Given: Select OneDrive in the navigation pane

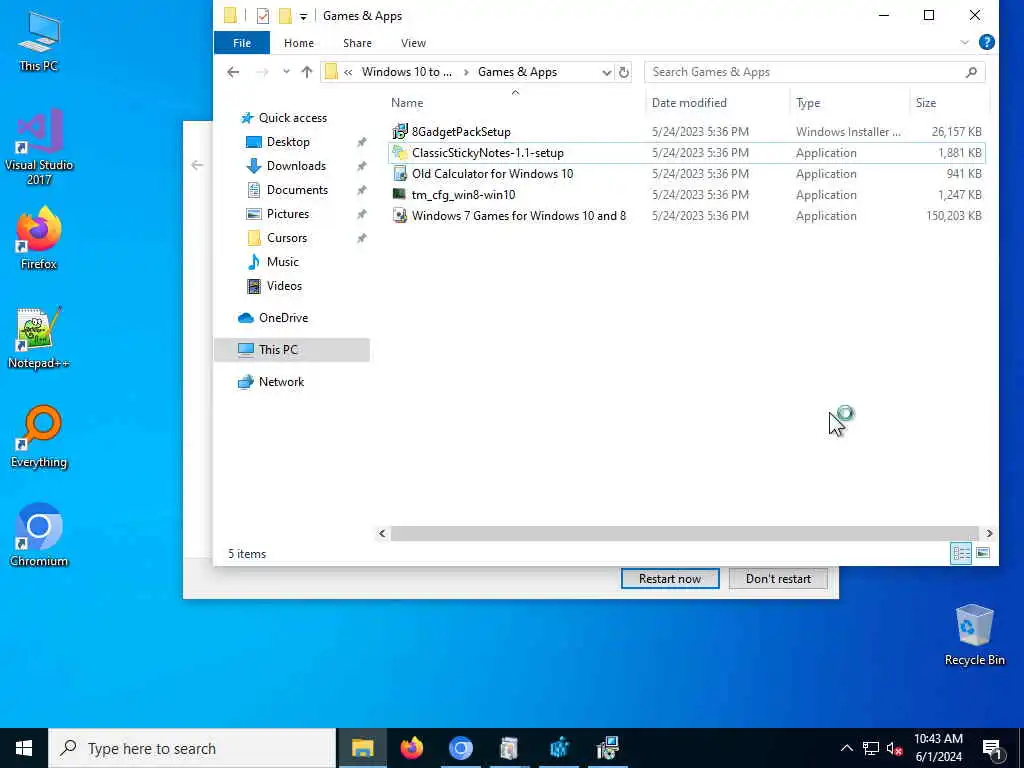Looking at the screenshot, I should coord(283,318).
